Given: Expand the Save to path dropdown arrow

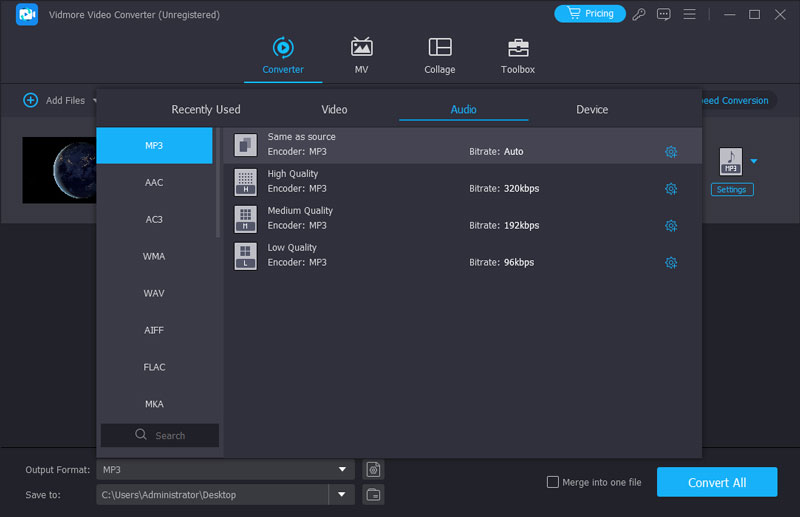Looking at the screenshot, I should click(342, 494).
